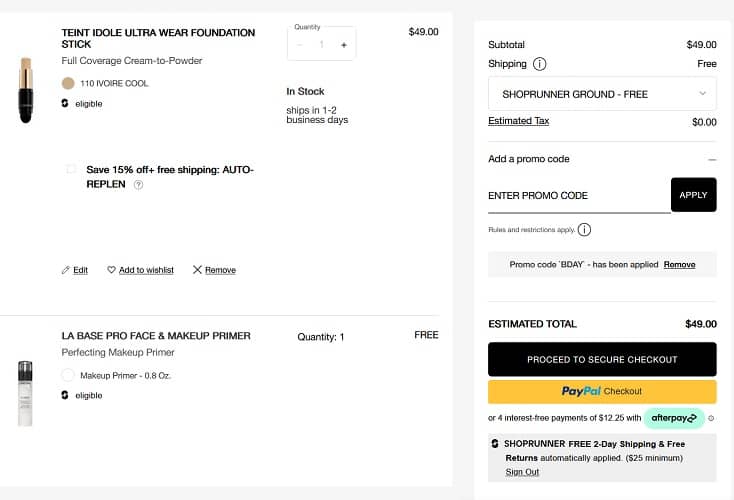Select the 110 Ivoire Cool color swatch

(x=68, y=83)
